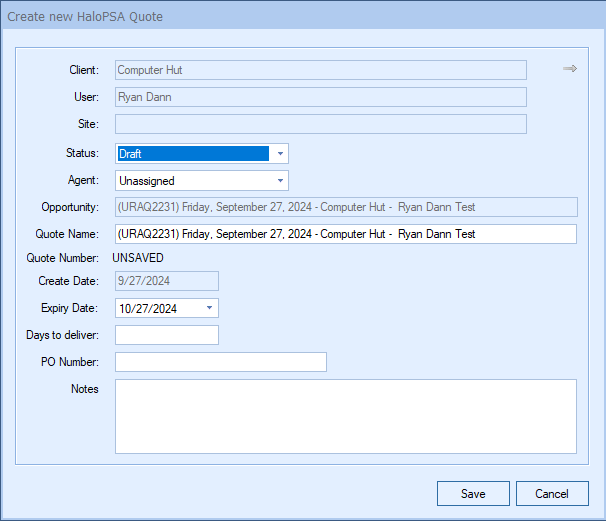Viewport: 606px width, 522px height.
Task: Click into the Quote Name field
Action: click(x=346, y=234)
